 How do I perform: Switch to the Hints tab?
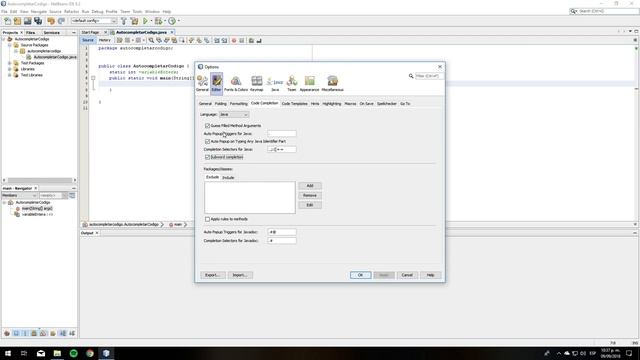tap(315, 104)
